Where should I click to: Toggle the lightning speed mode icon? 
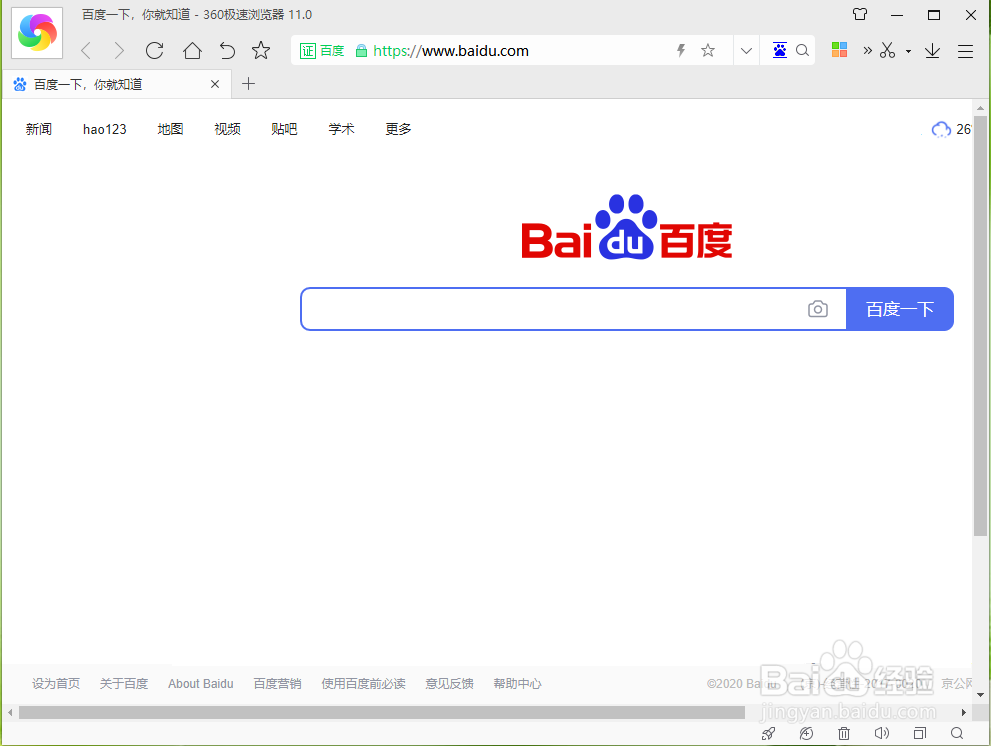click(x=681, y=51)
